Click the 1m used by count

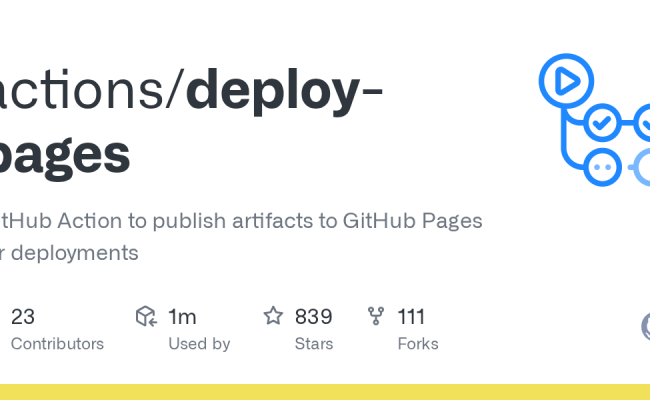(182, 317)
